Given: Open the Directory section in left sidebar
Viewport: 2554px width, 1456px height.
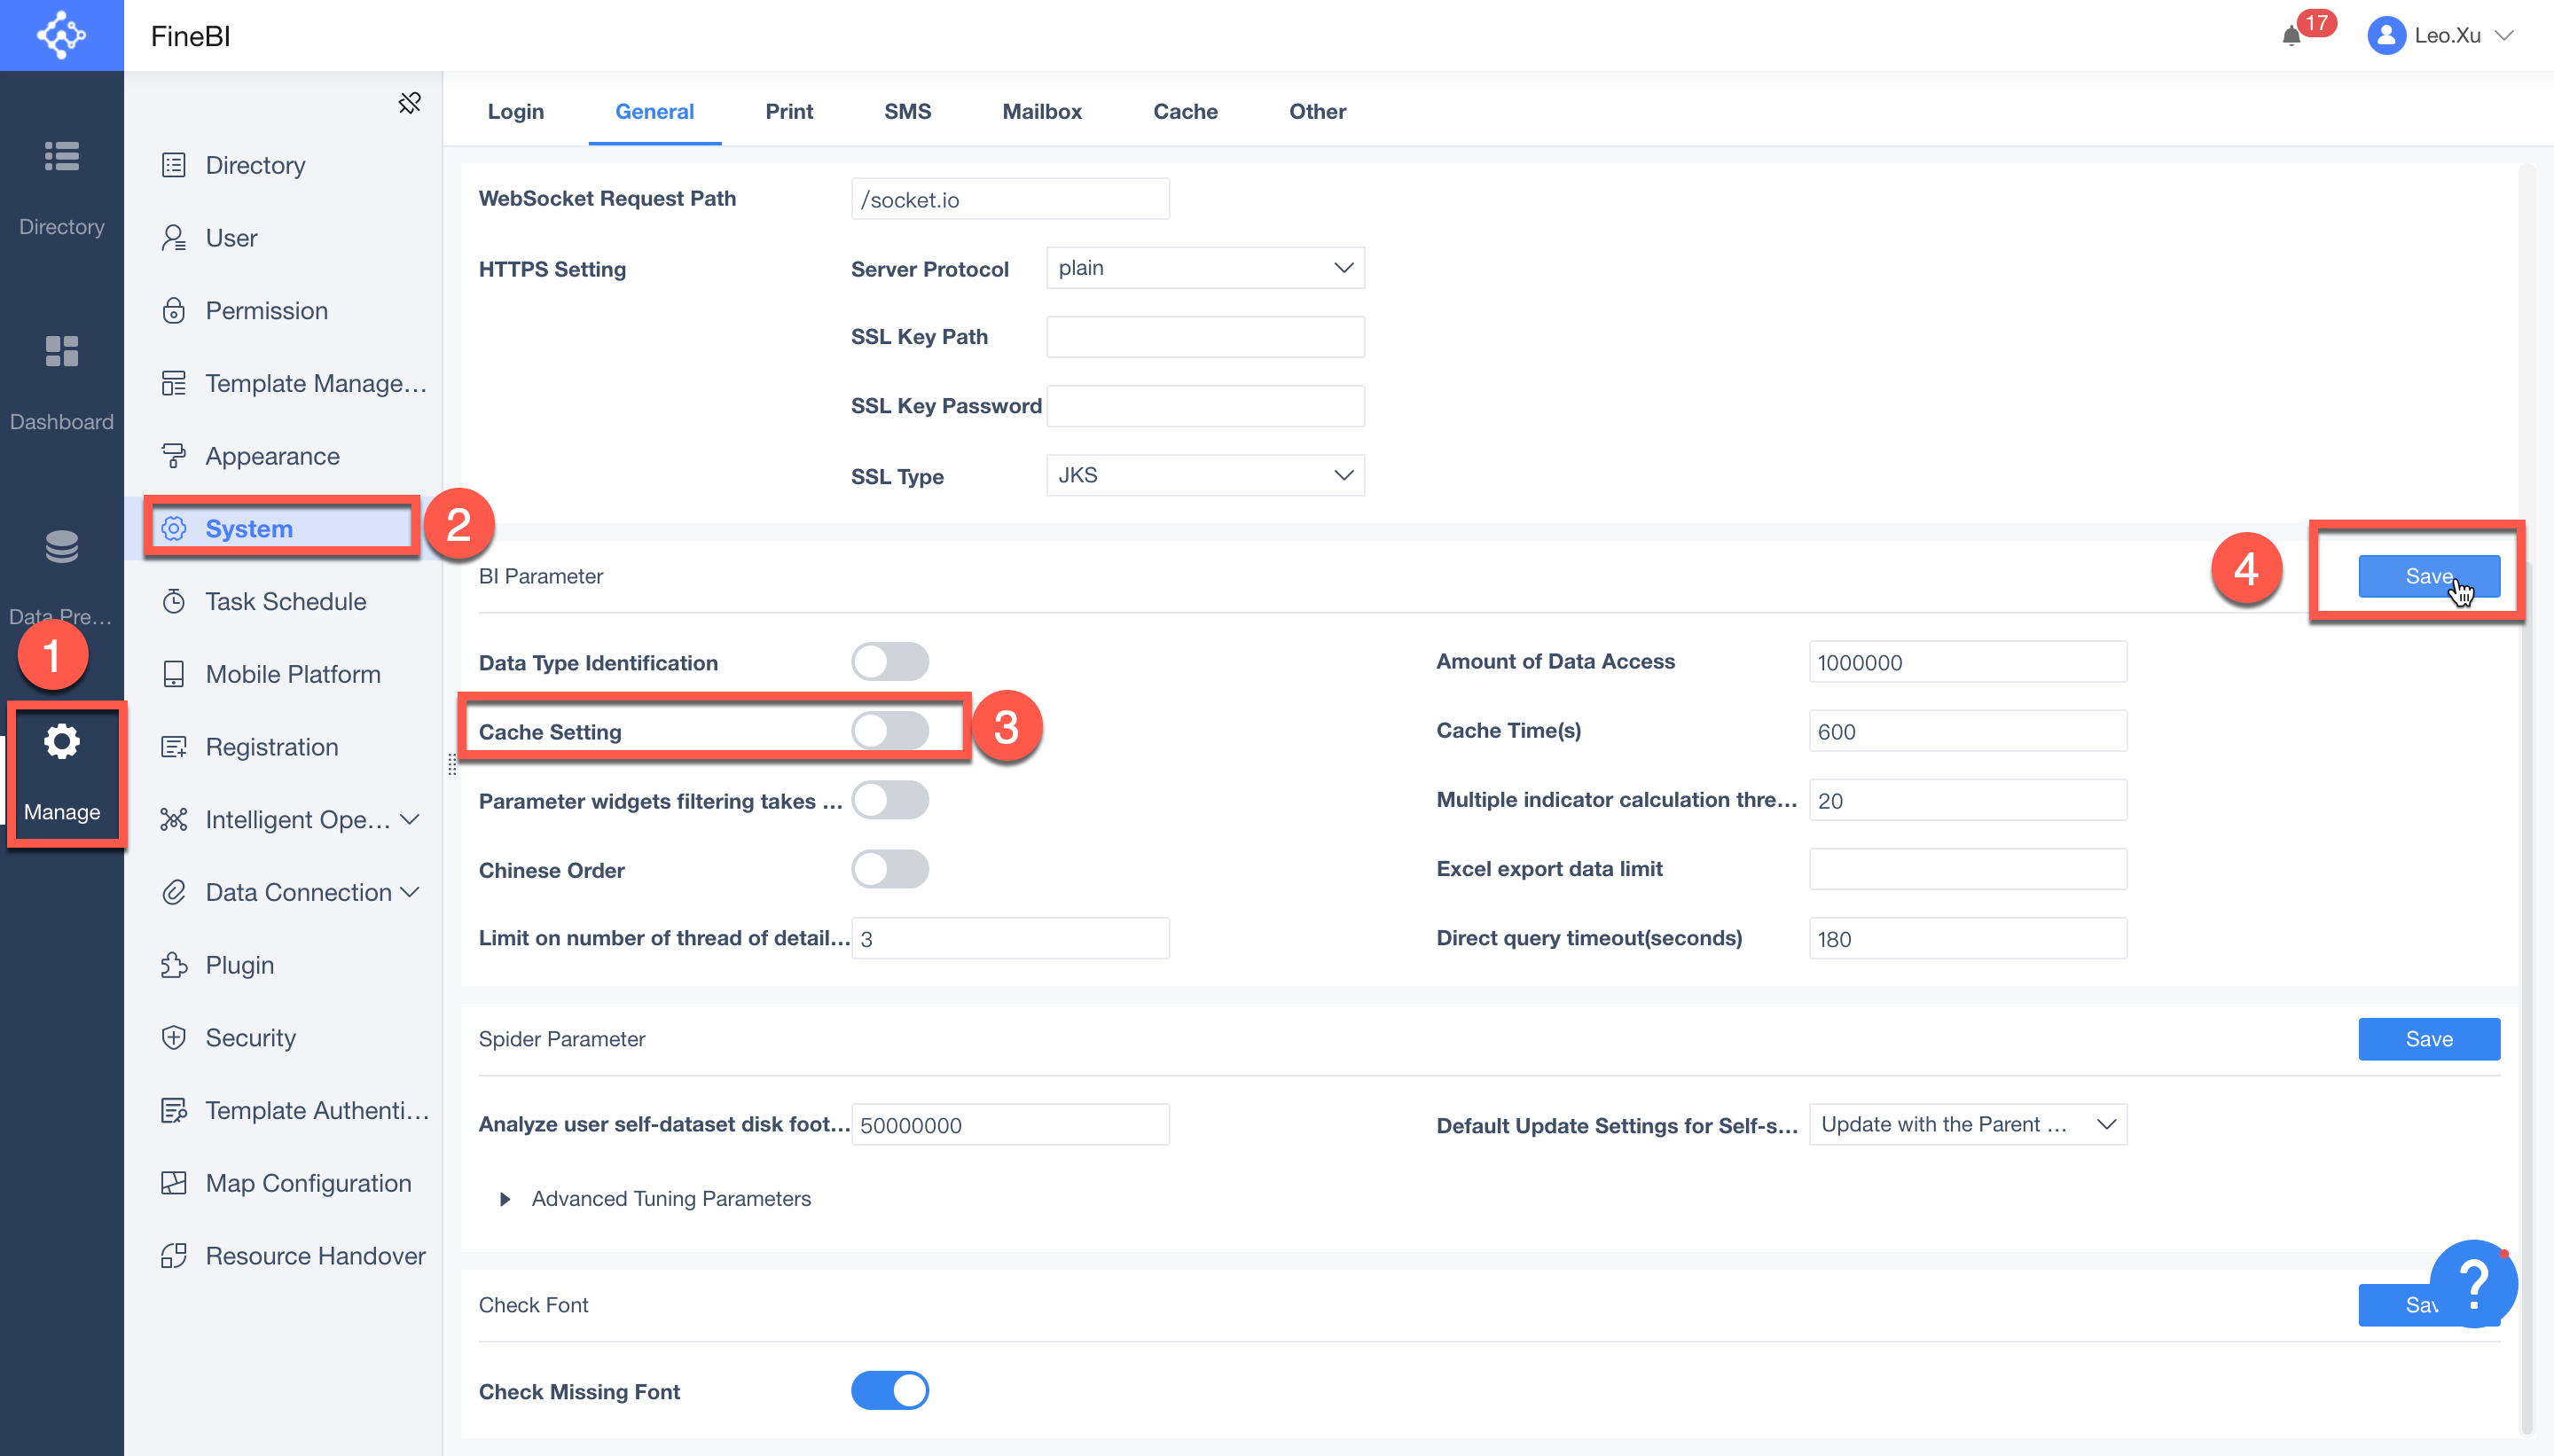Looking at the screenshot, I should [61, 185].
